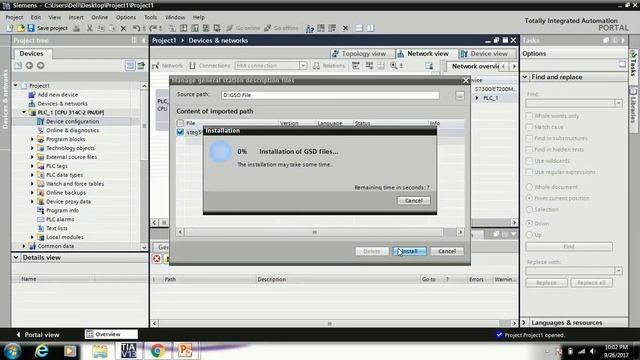Open the Project menu
640x360 pixels.
(14, 17)
